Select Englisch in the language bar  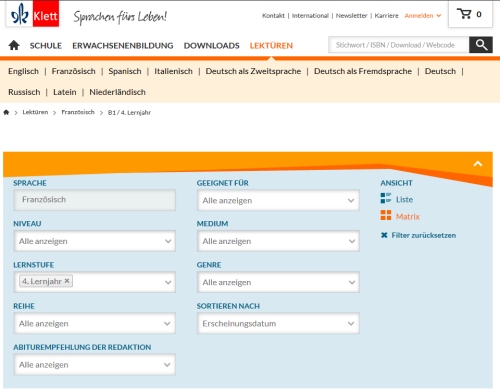pyautogui.click(x=23, y=71)
